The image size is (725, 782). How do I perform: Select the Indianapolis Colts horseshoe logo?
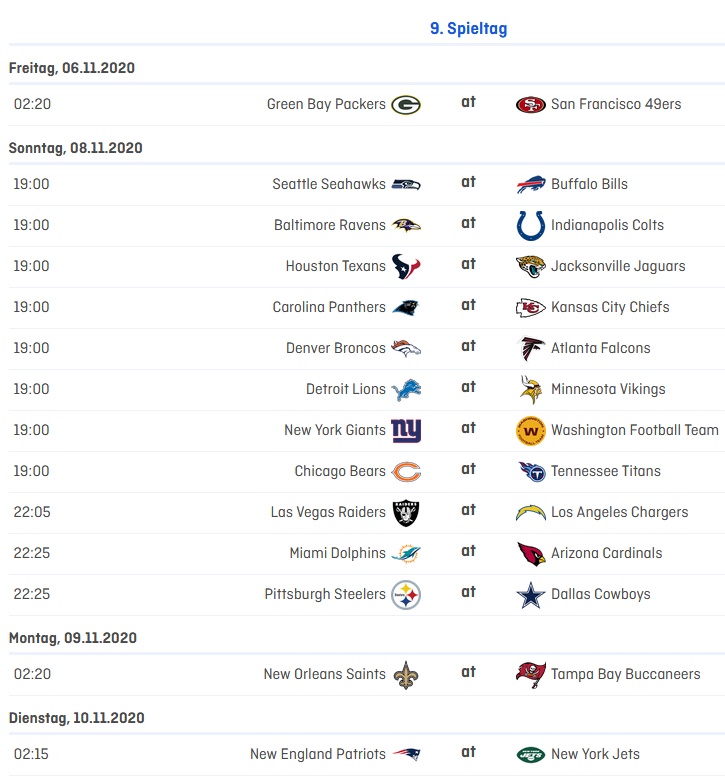531,225
